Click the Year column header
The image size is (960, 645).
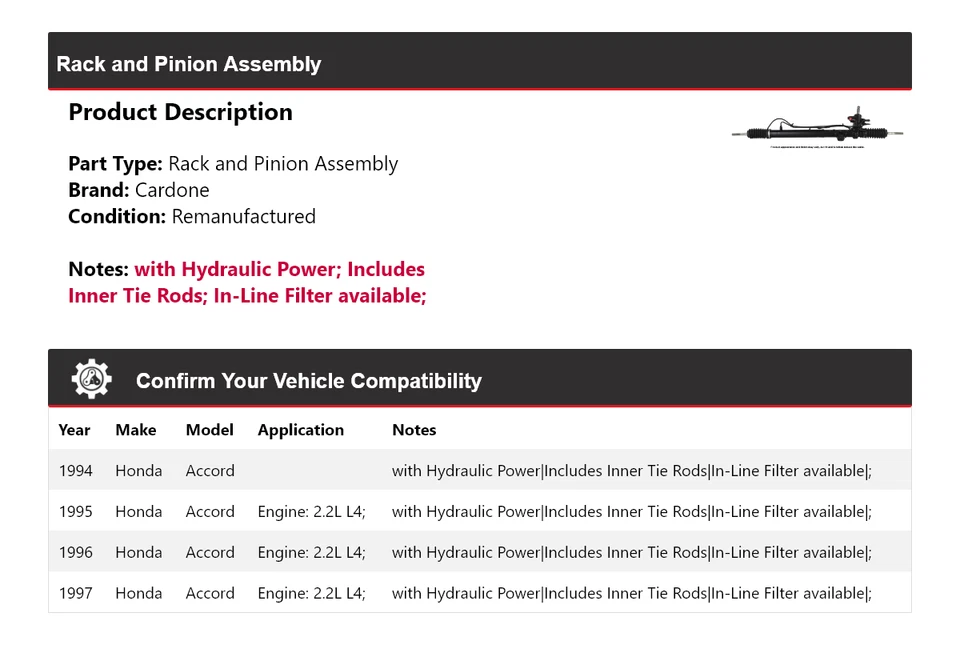coord(74,430)
